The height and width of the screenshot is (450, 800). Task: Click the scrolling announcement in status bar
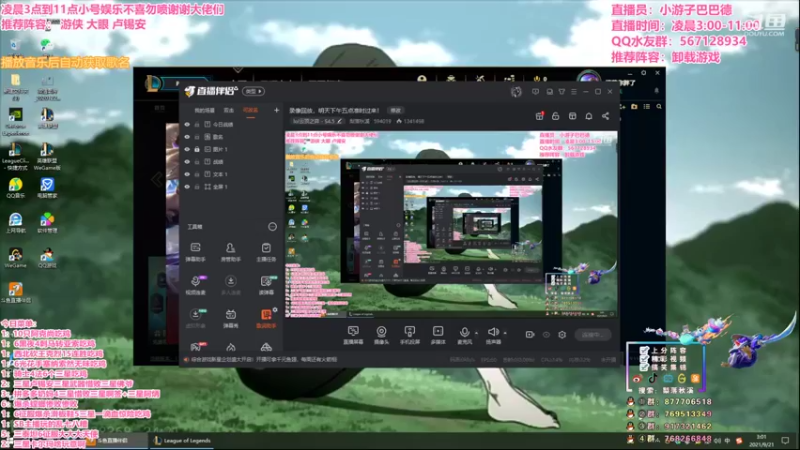[x=260, y=360]
